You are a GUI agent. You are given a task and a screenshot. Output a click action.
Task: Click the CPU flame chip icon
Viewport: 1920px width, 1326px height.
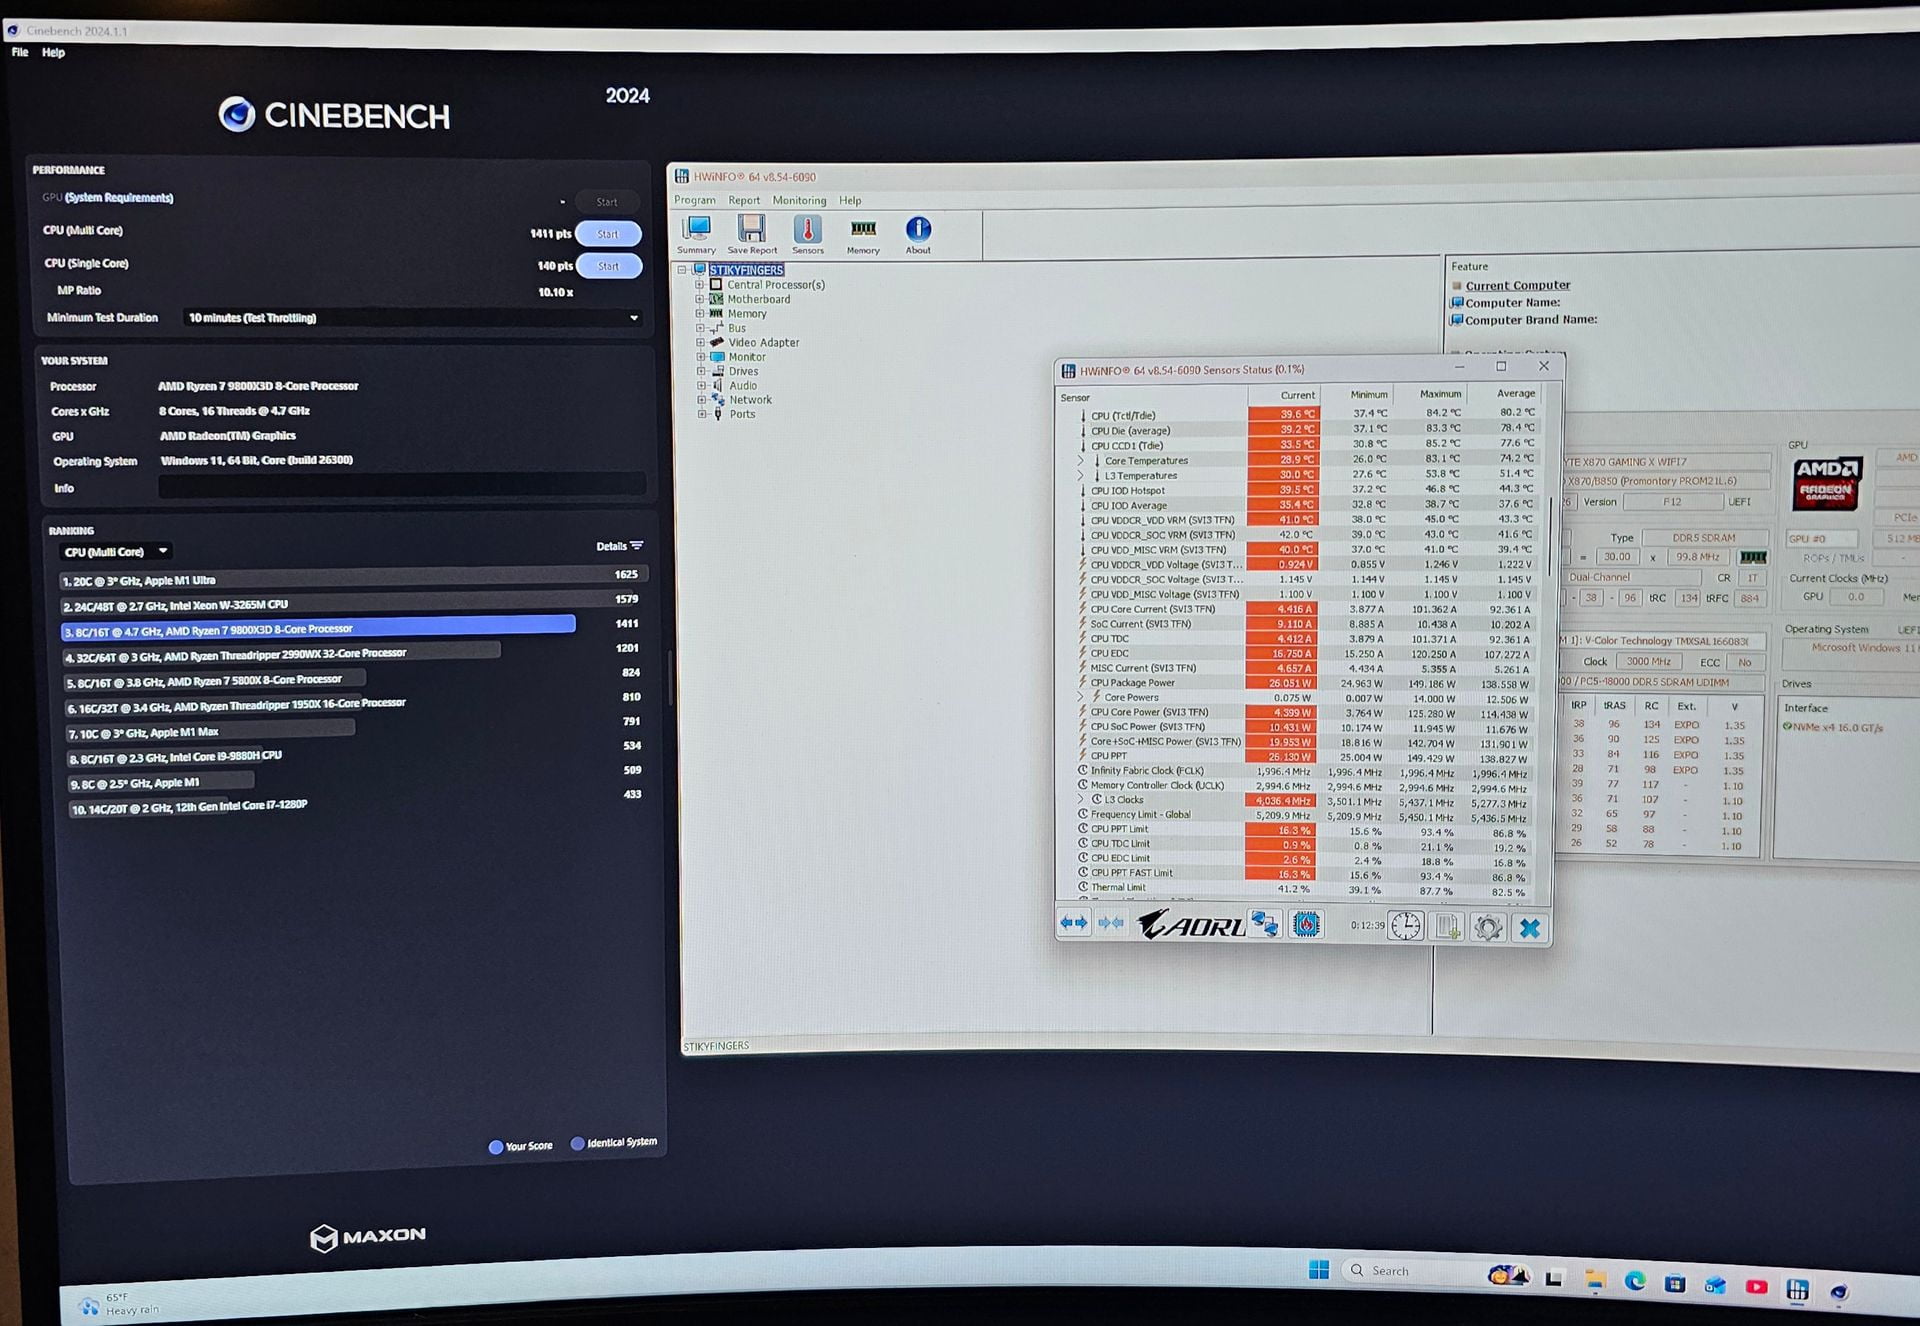1306,925
